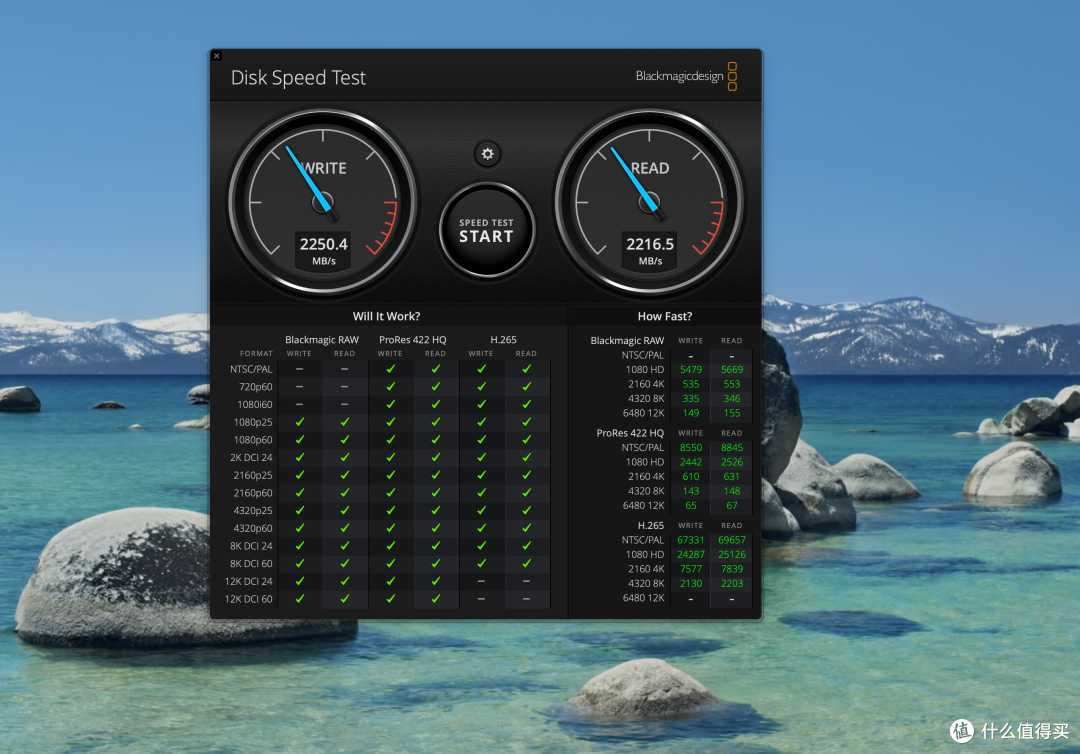1080x754 pixels.
Task: Click the 12K DCI 24 format label
Action: (x=249, y=581)
